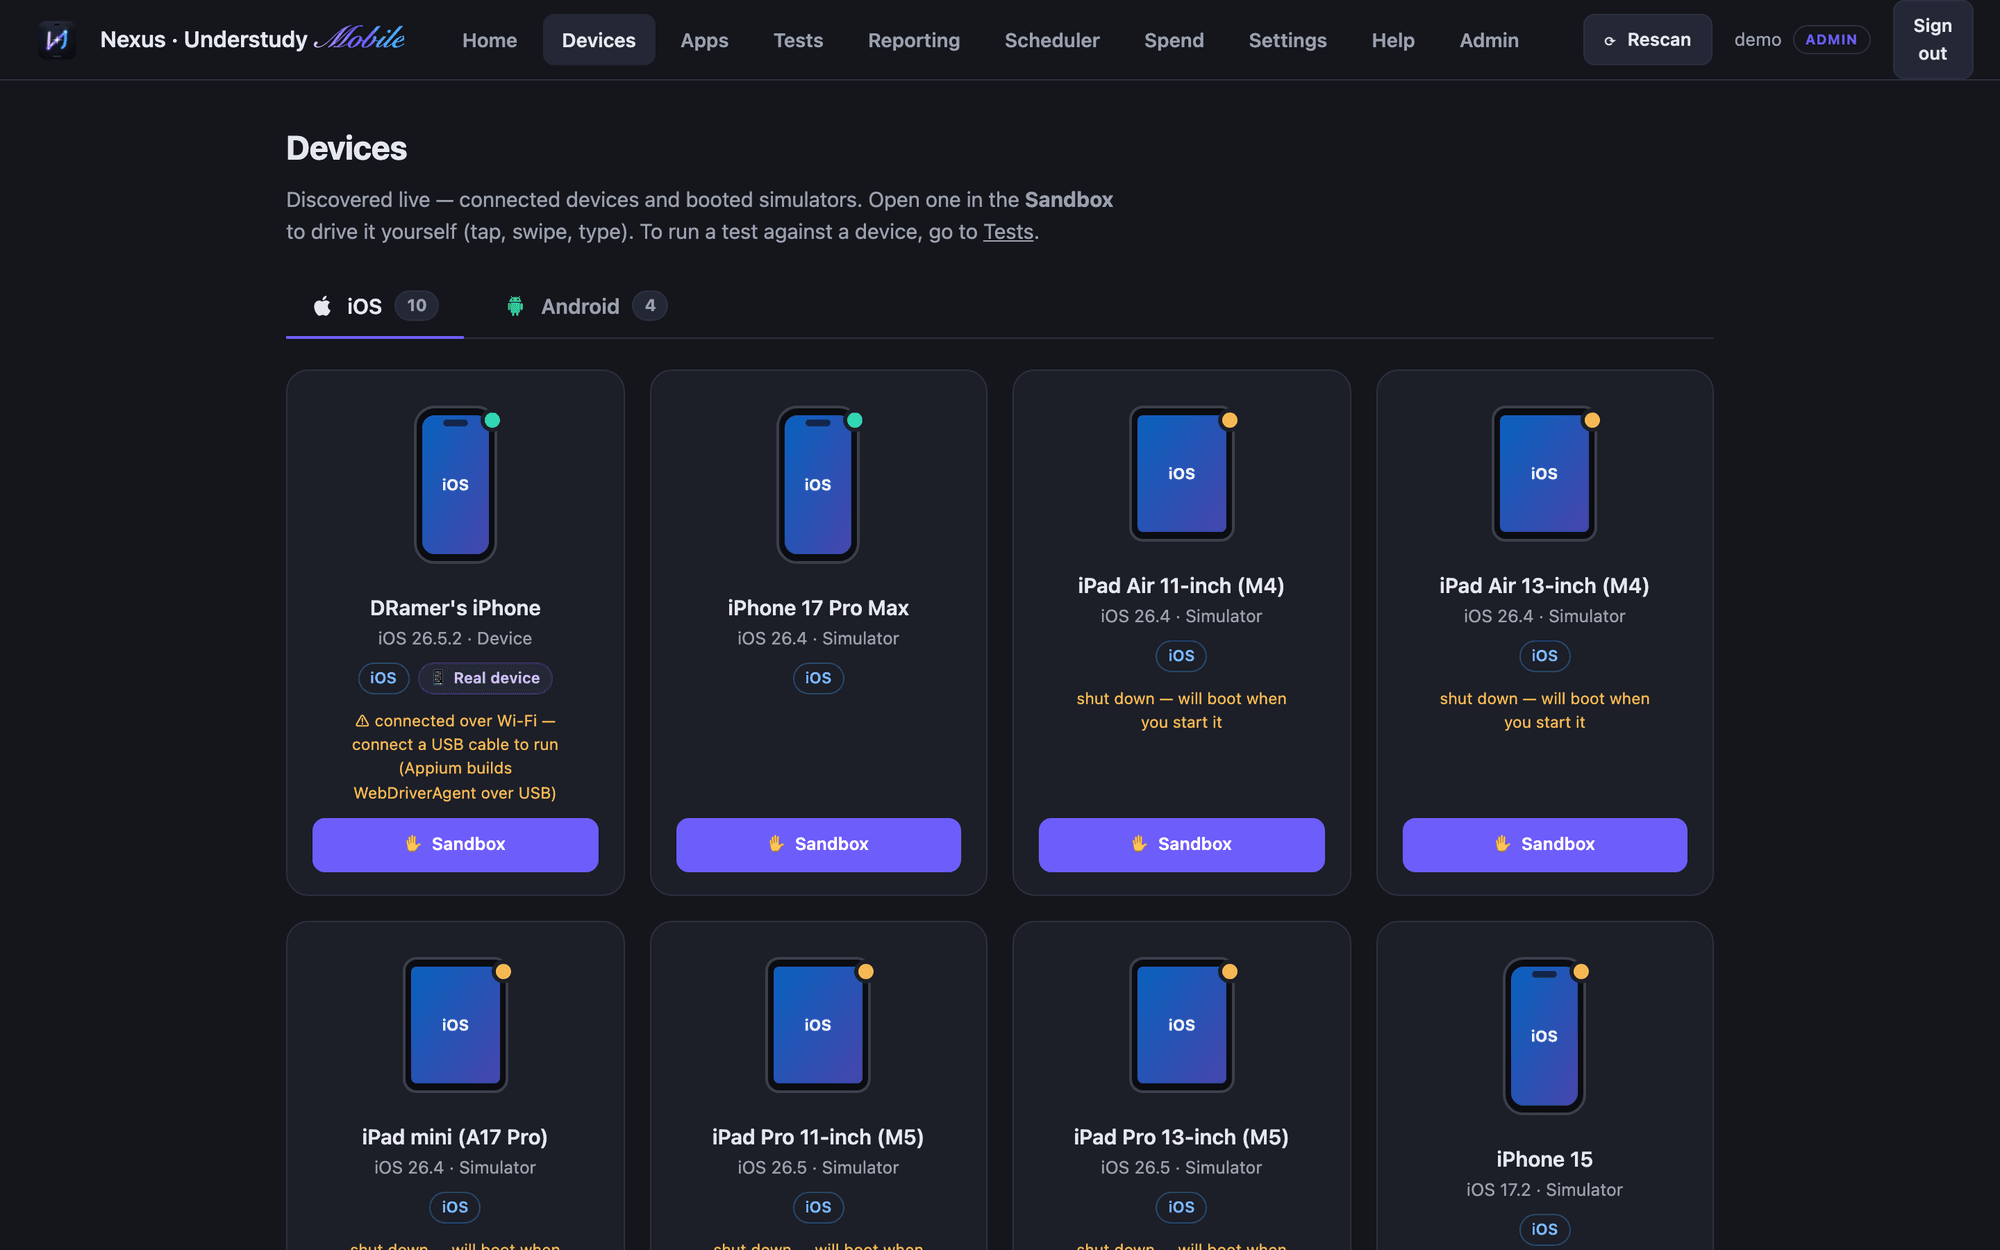Go to the Admin section
The width and height of the screenshot is (2000, 1250).
click(1489, 40)
